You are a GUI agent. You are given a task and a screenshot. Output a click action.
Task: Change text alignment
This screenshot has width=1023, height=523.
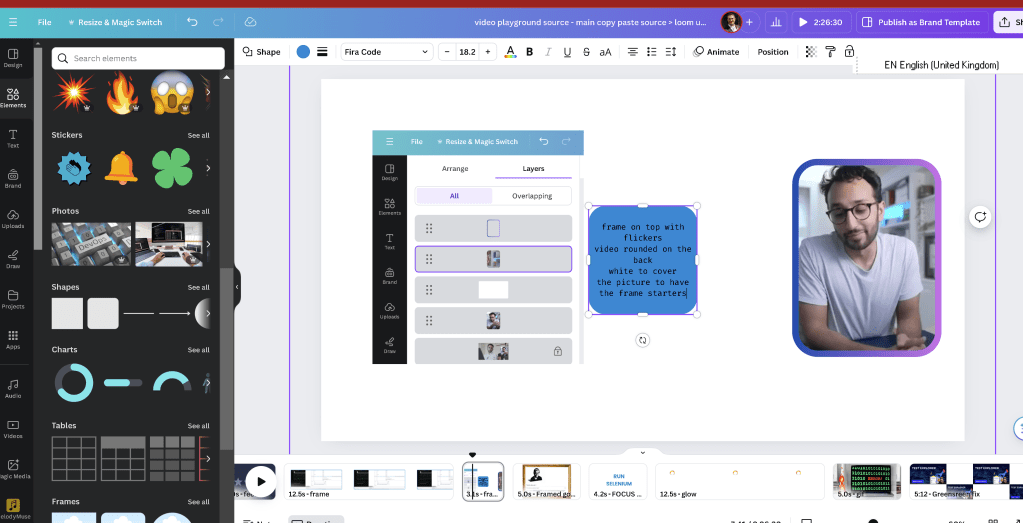click(x=632, y=52)
